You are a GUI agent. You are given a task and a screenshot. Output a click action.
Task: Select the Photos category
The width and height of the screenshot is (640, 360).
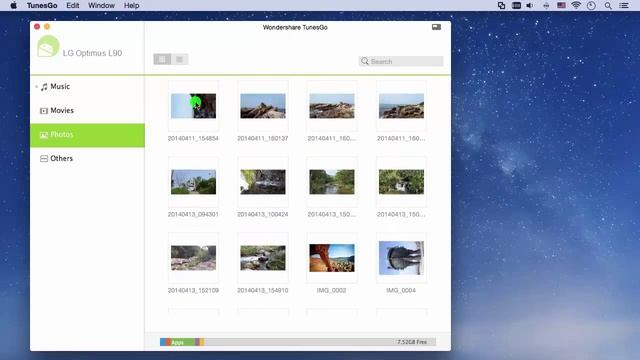(87, 135)
